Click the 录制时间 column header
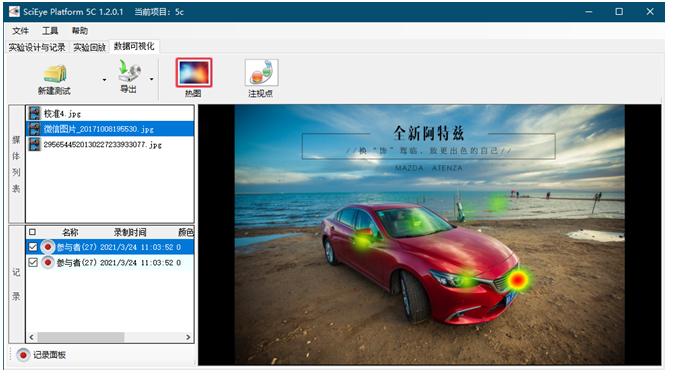Screen dimensions: 673x375 coord(130,232)
